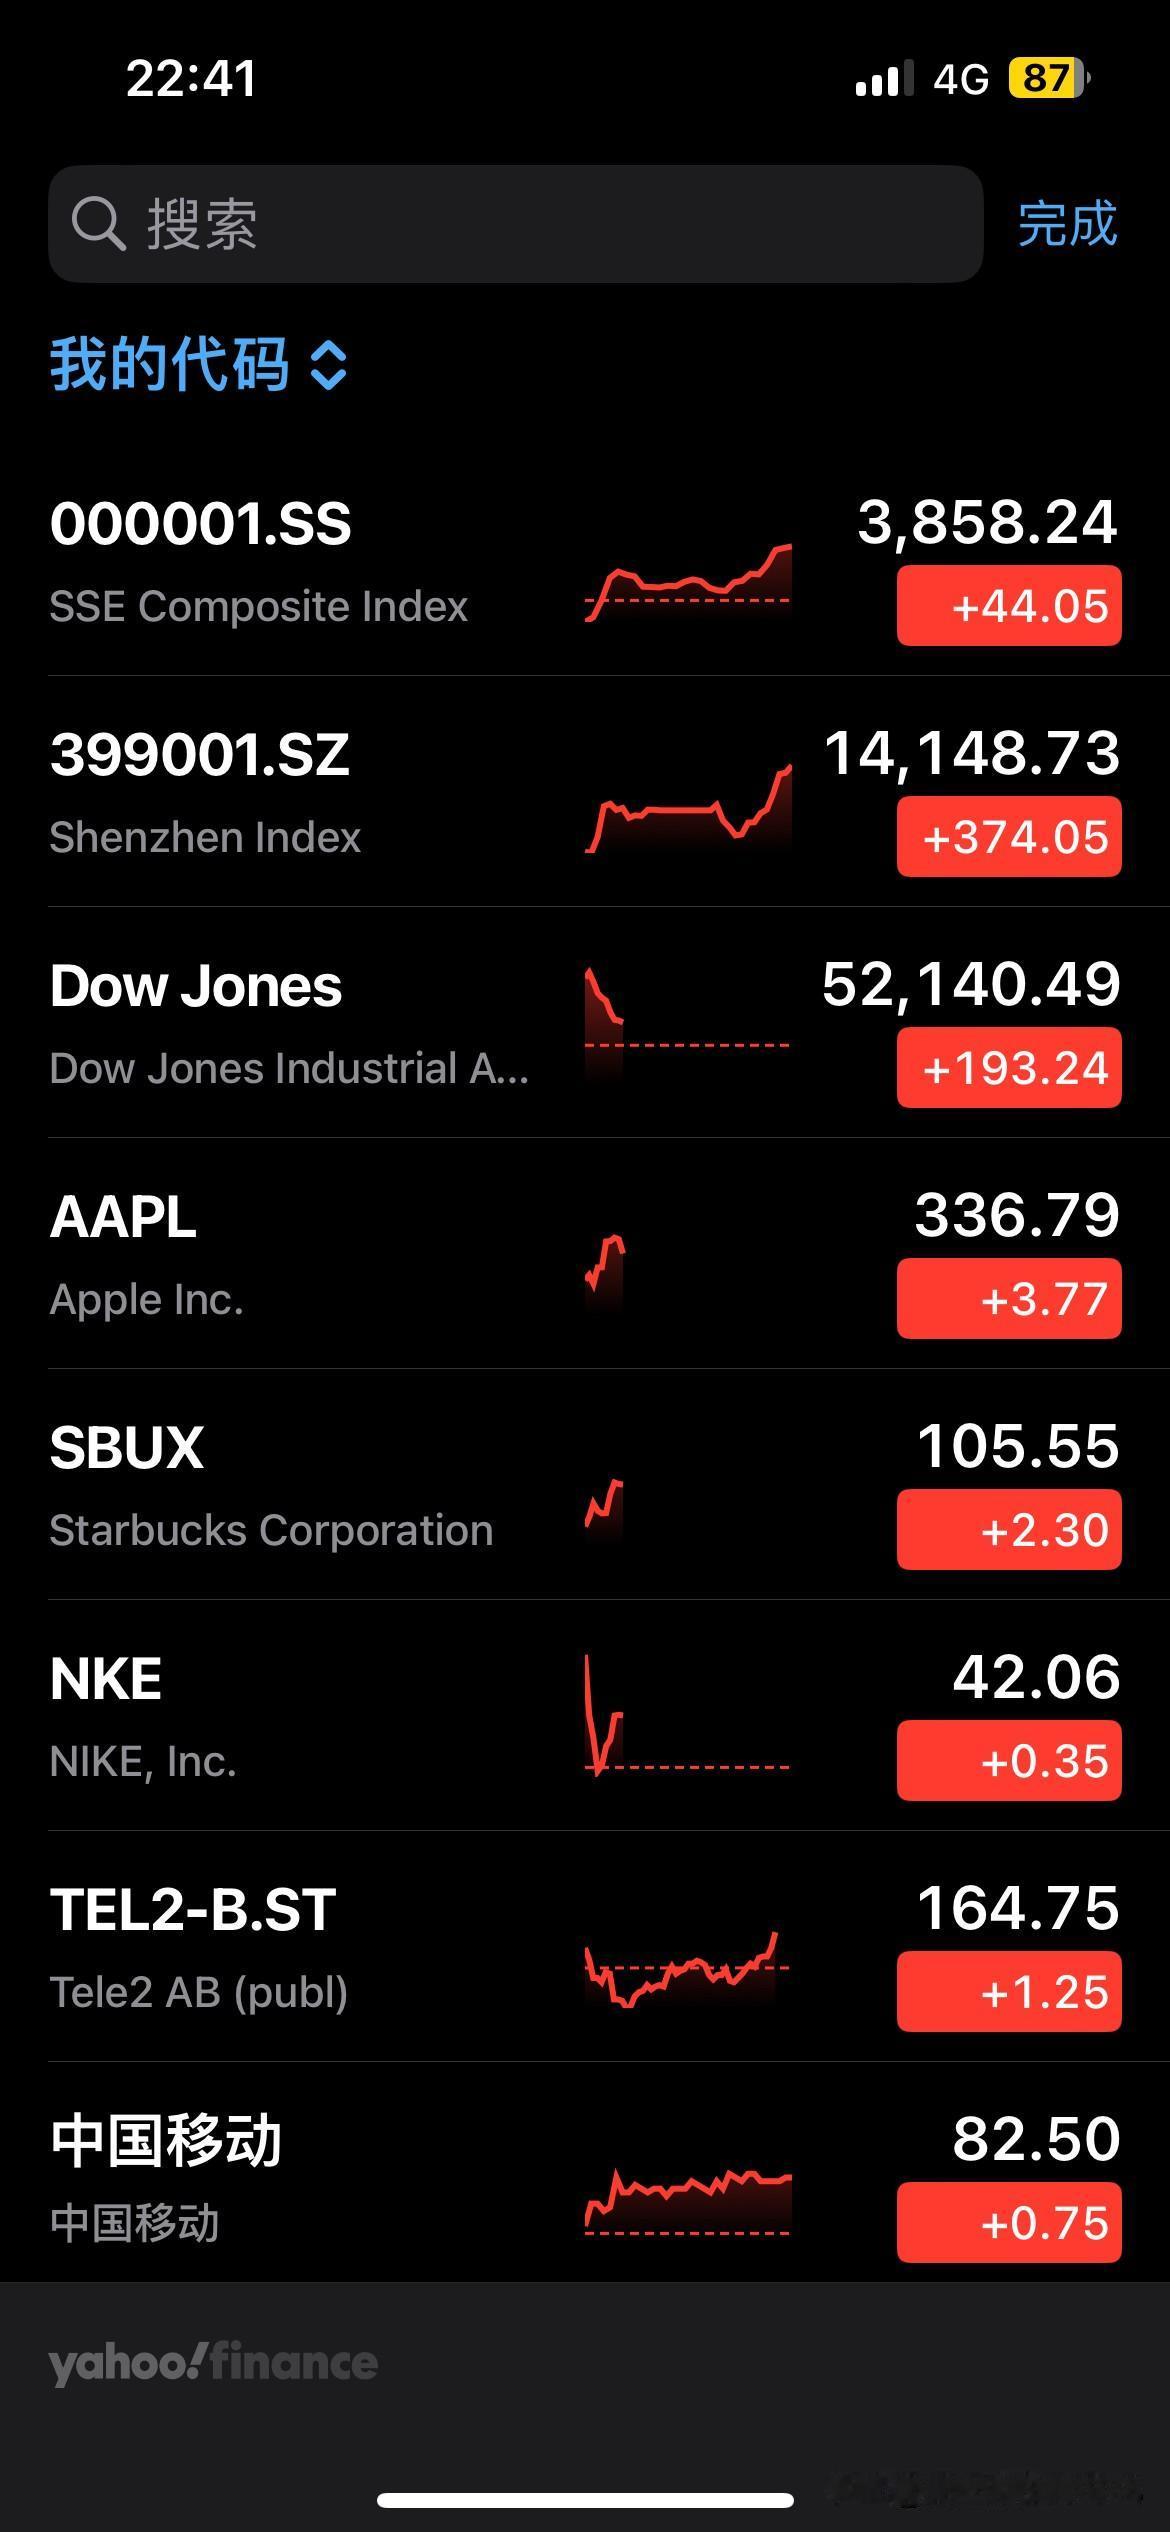Open the Tele2 AB sparkline chart
The height and width of the screenshot is (2532, 1170).
coord(688,1969)
